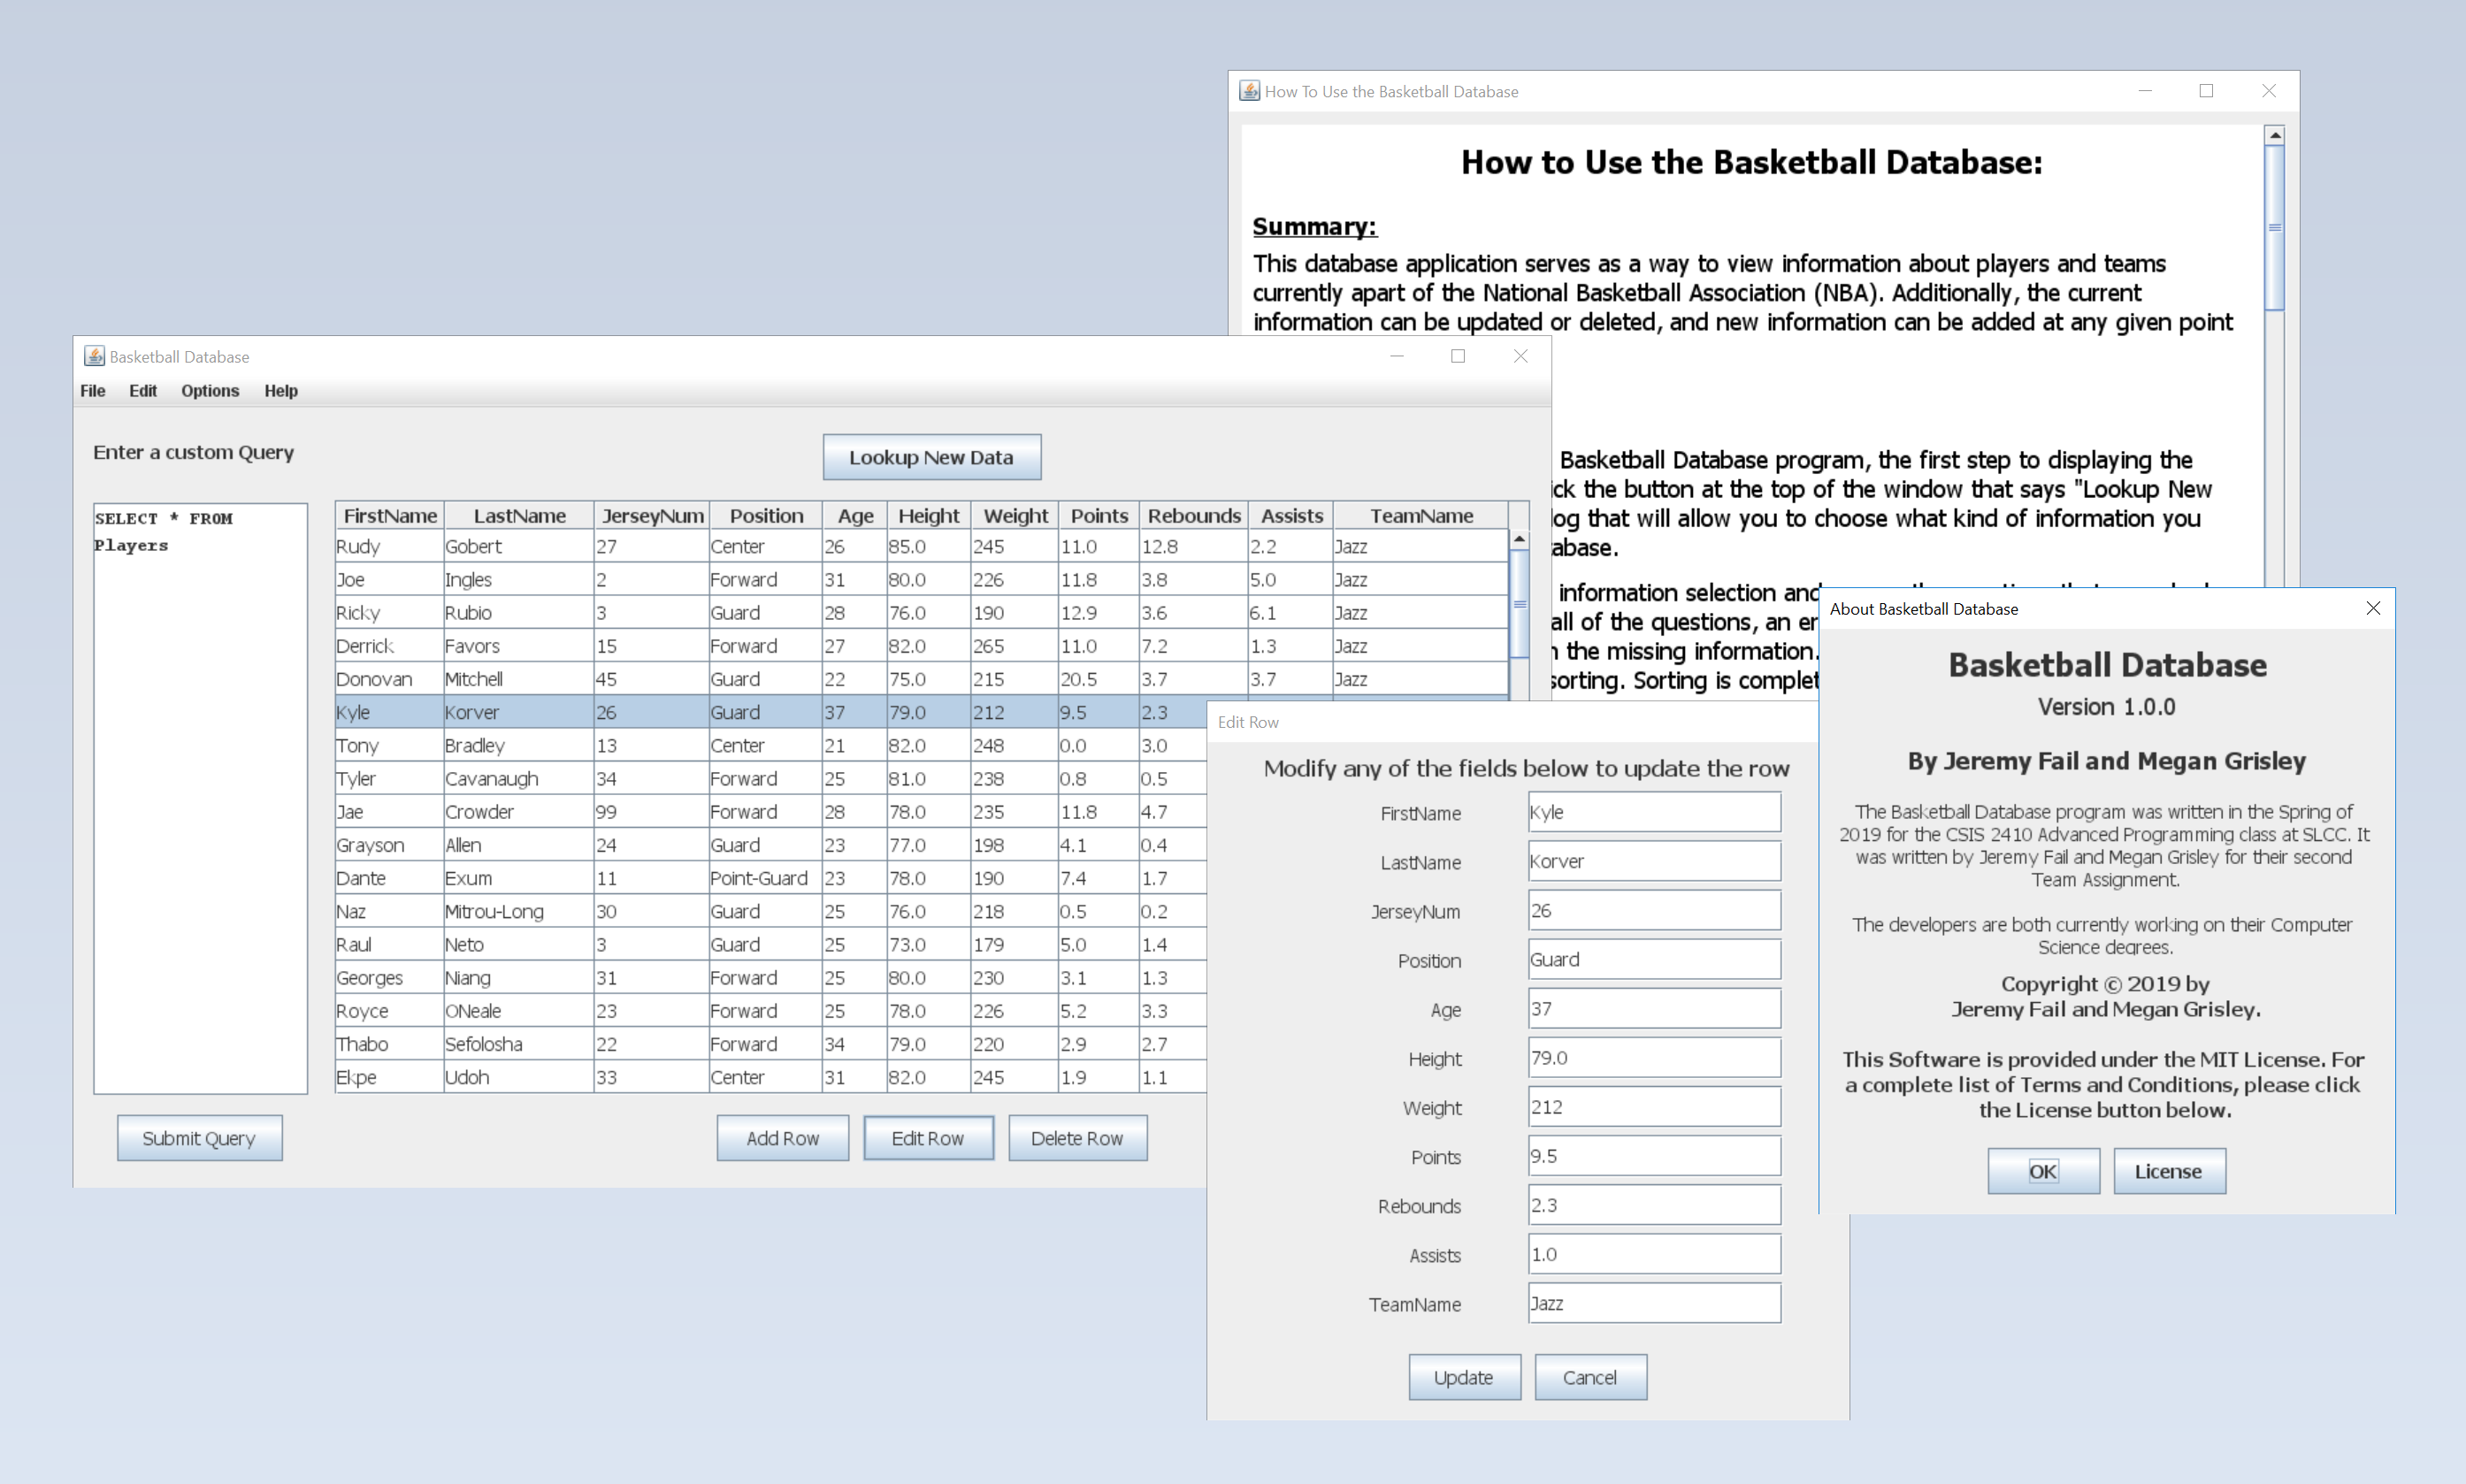Click the Age input field showing 37
This screenshot has height=1484, width=2466.
pos(1653,1008)
